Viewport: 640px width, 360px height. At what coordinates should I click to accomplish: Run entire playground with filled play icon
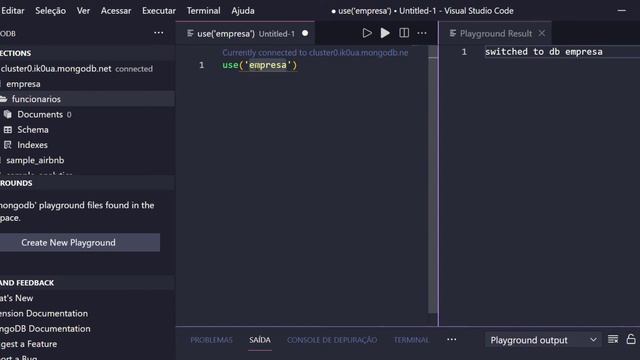click(x=385, y=33)
